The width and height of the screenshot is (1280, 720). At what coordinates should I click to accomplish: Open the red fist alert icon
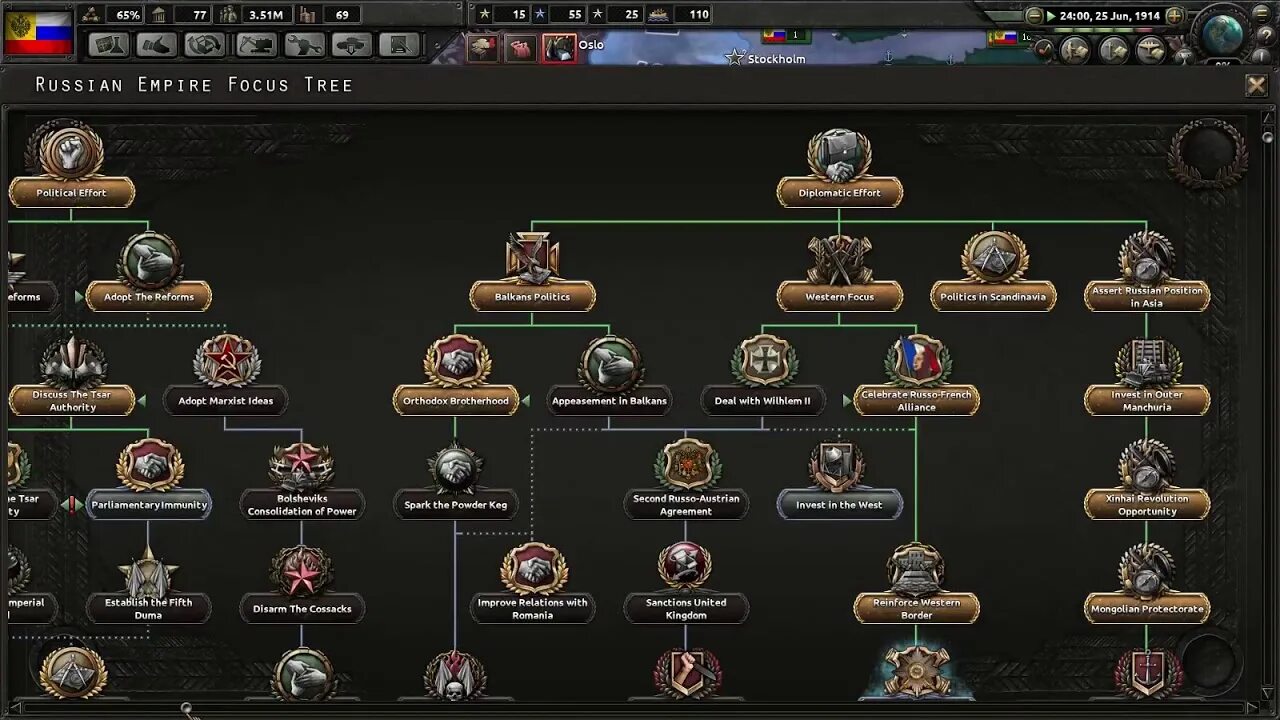point(520,48)
